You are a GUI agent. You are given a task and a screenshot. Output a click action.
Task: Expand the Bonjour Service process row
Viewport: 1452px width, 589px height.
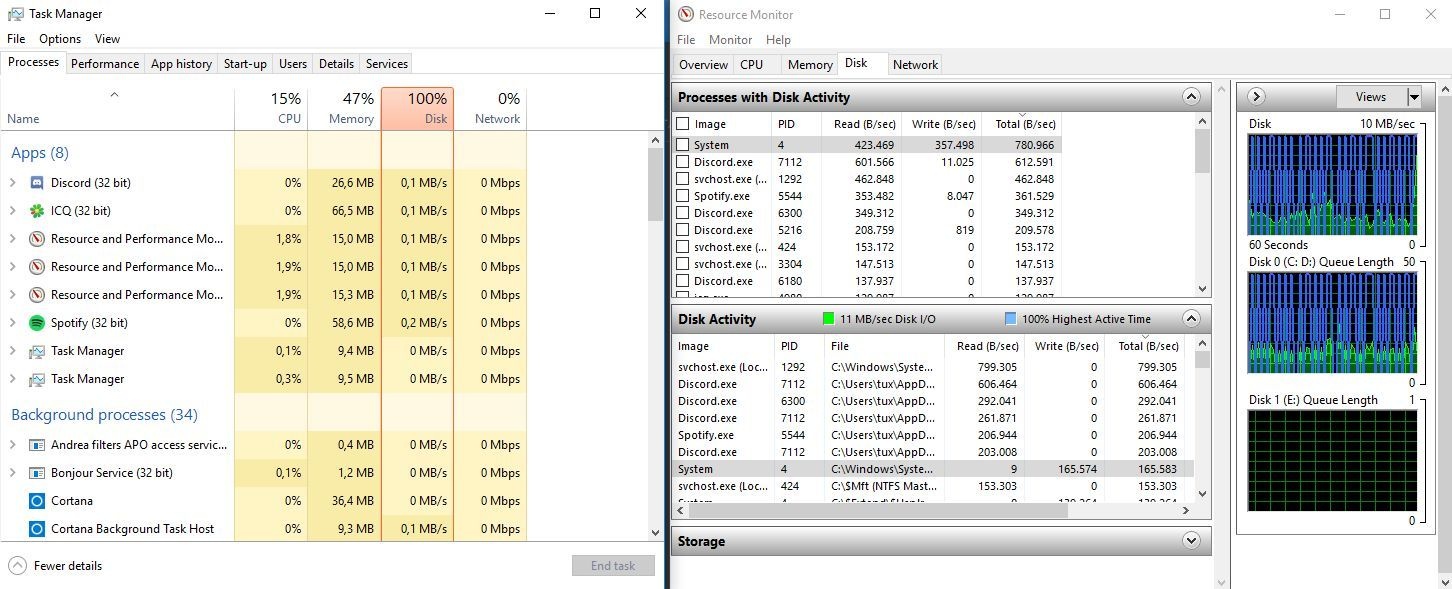12,473
